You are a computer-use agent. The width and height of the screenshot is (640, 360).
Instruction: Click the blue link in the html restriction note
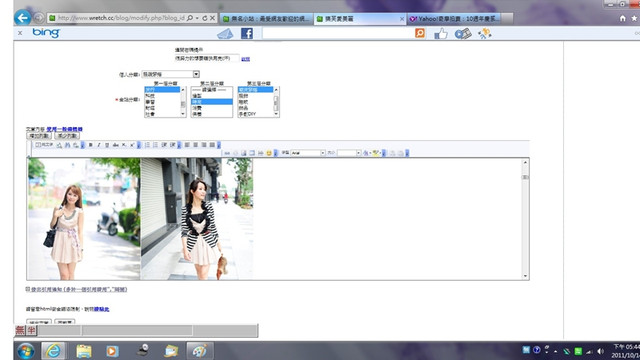point(102,309)
